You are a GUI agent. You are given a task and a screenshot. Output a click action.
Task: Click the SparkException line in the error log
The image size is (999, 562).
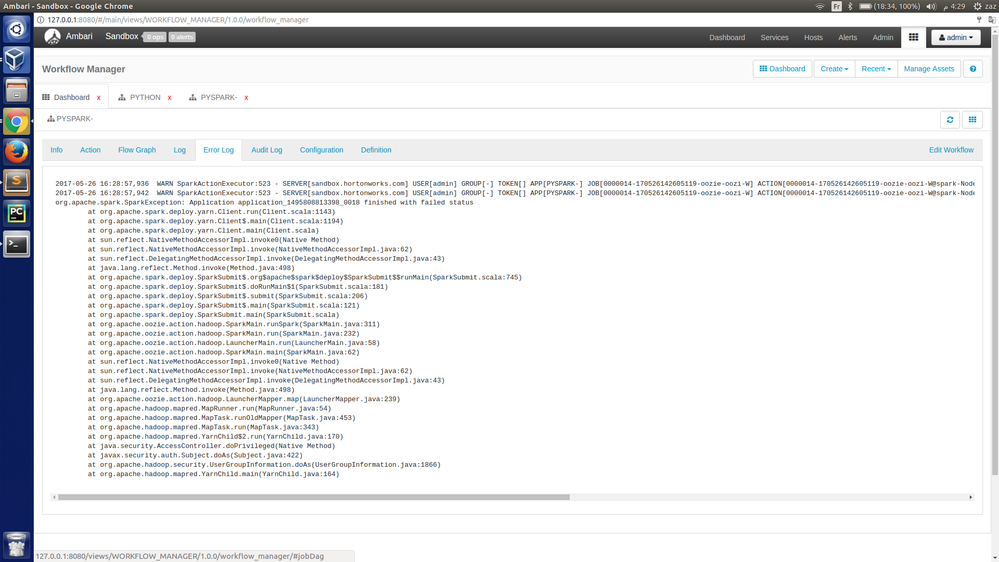(264, 203)
